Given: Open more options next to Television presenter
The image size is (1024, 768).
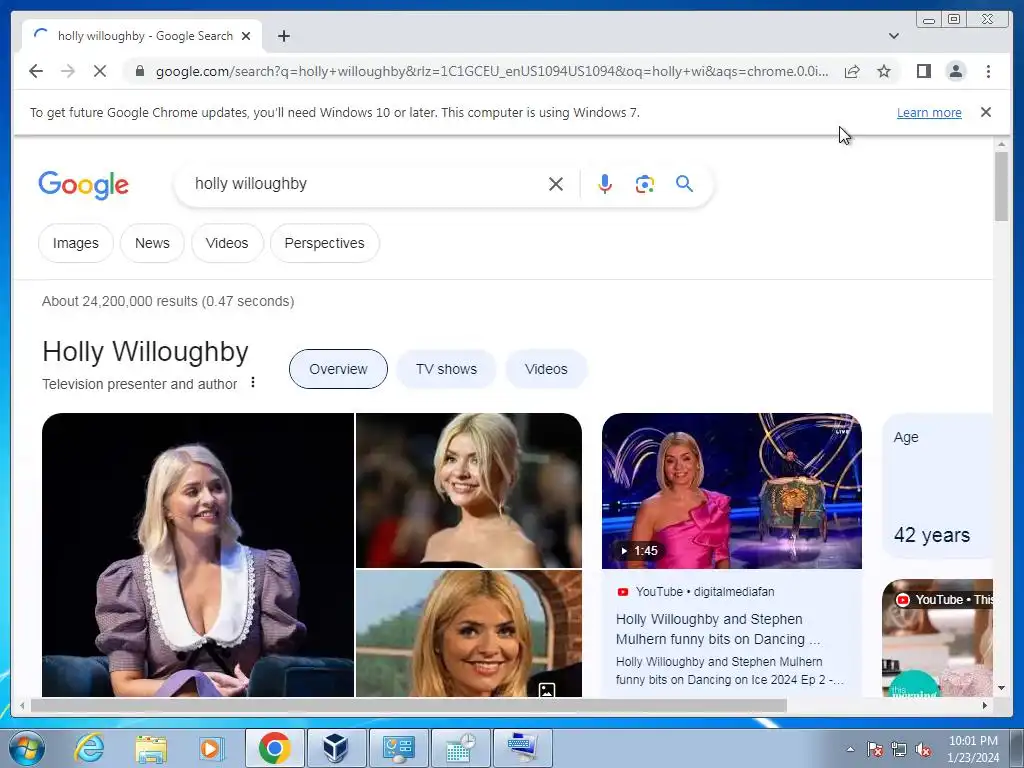Looking at the screenshot, I should pyautogui.click(x=253, y=383).
